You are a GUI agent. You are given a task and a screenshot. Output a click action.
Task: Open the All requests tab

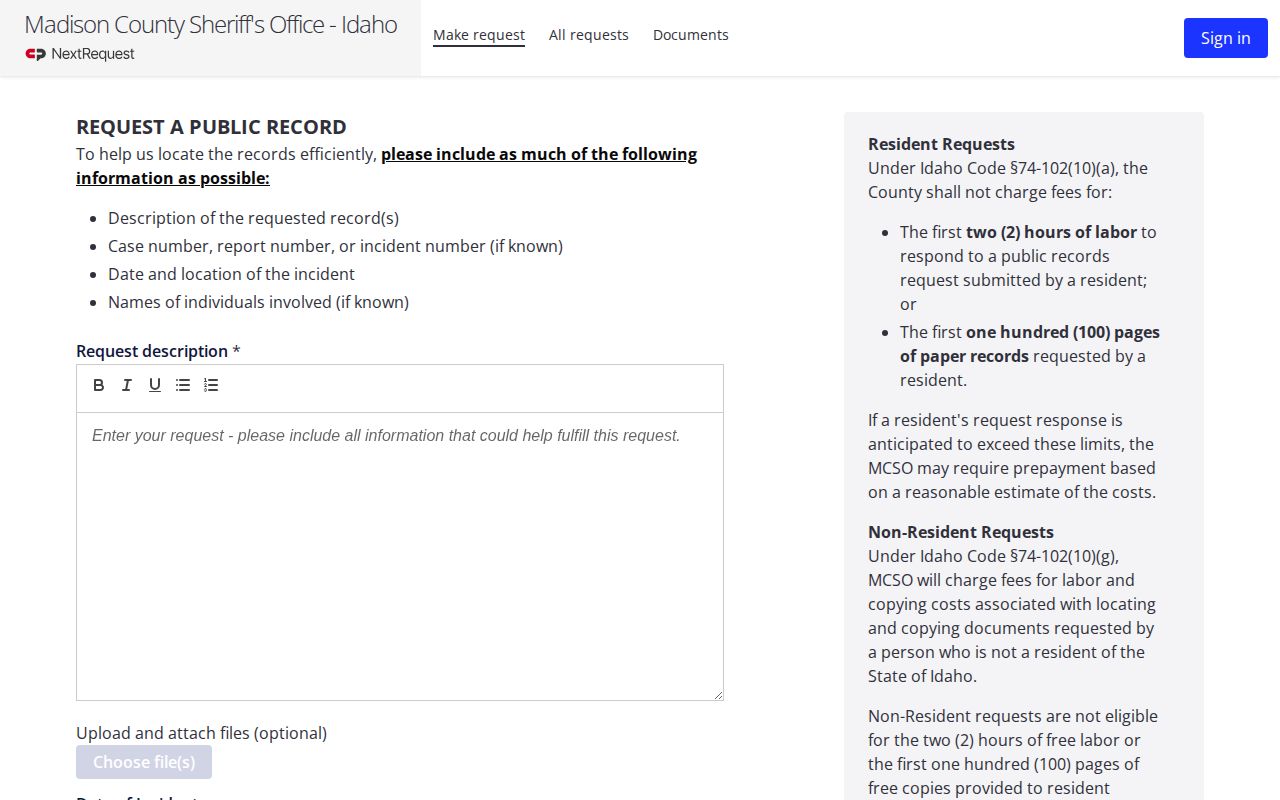coord(589,35)
